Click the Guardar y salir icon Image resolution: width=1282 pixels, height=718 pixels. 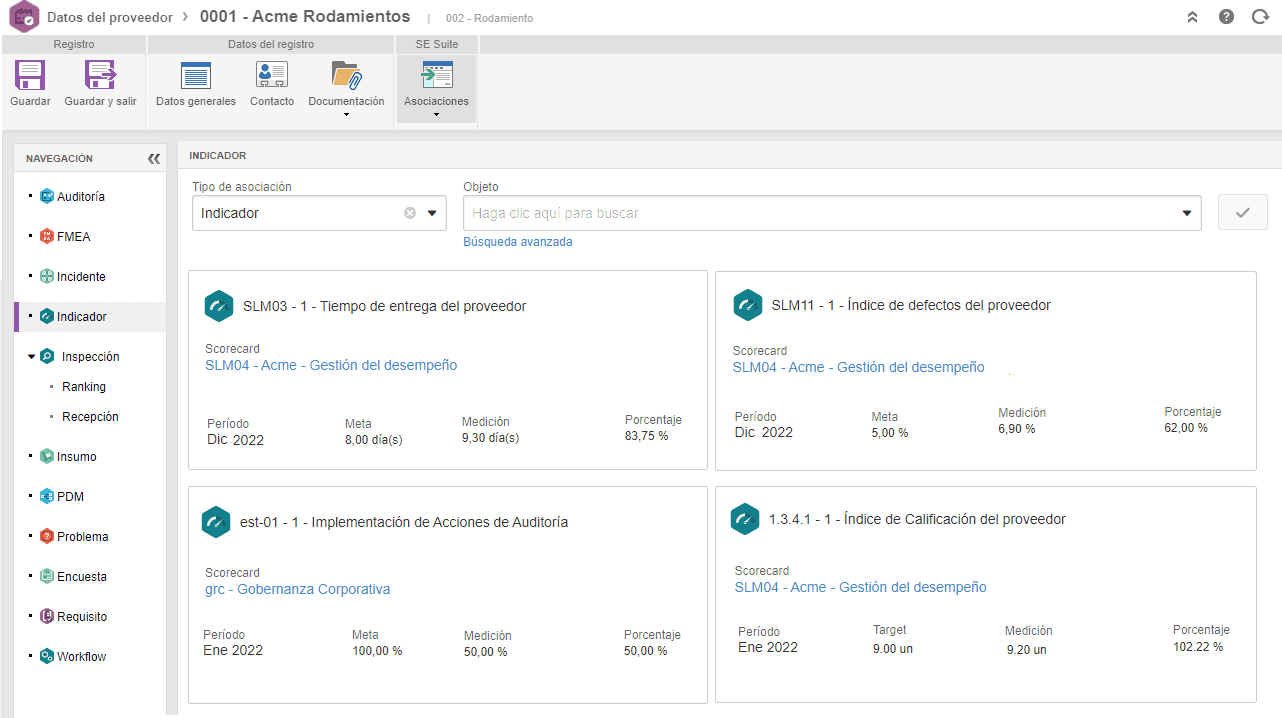pyautogui.click(x=100, y=76)
